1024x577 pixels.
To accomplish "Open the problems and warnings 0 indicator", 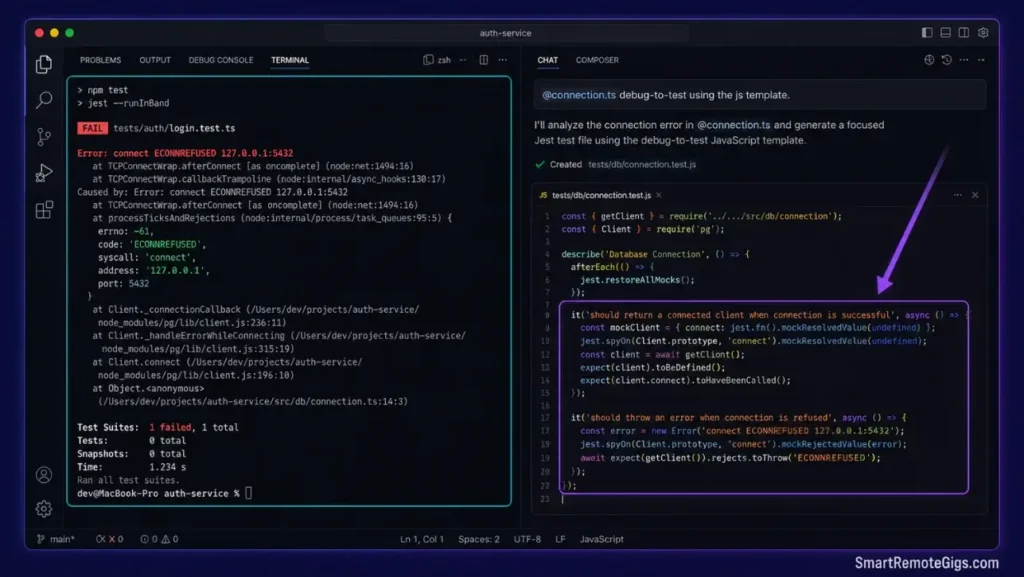I will [x=159, y=539].
